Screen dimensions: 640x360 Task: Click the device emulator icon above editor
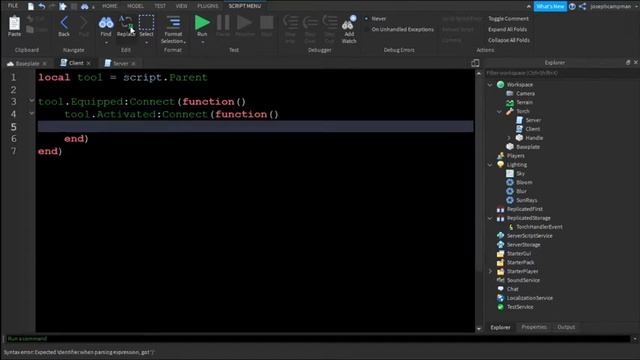(475, 63)
